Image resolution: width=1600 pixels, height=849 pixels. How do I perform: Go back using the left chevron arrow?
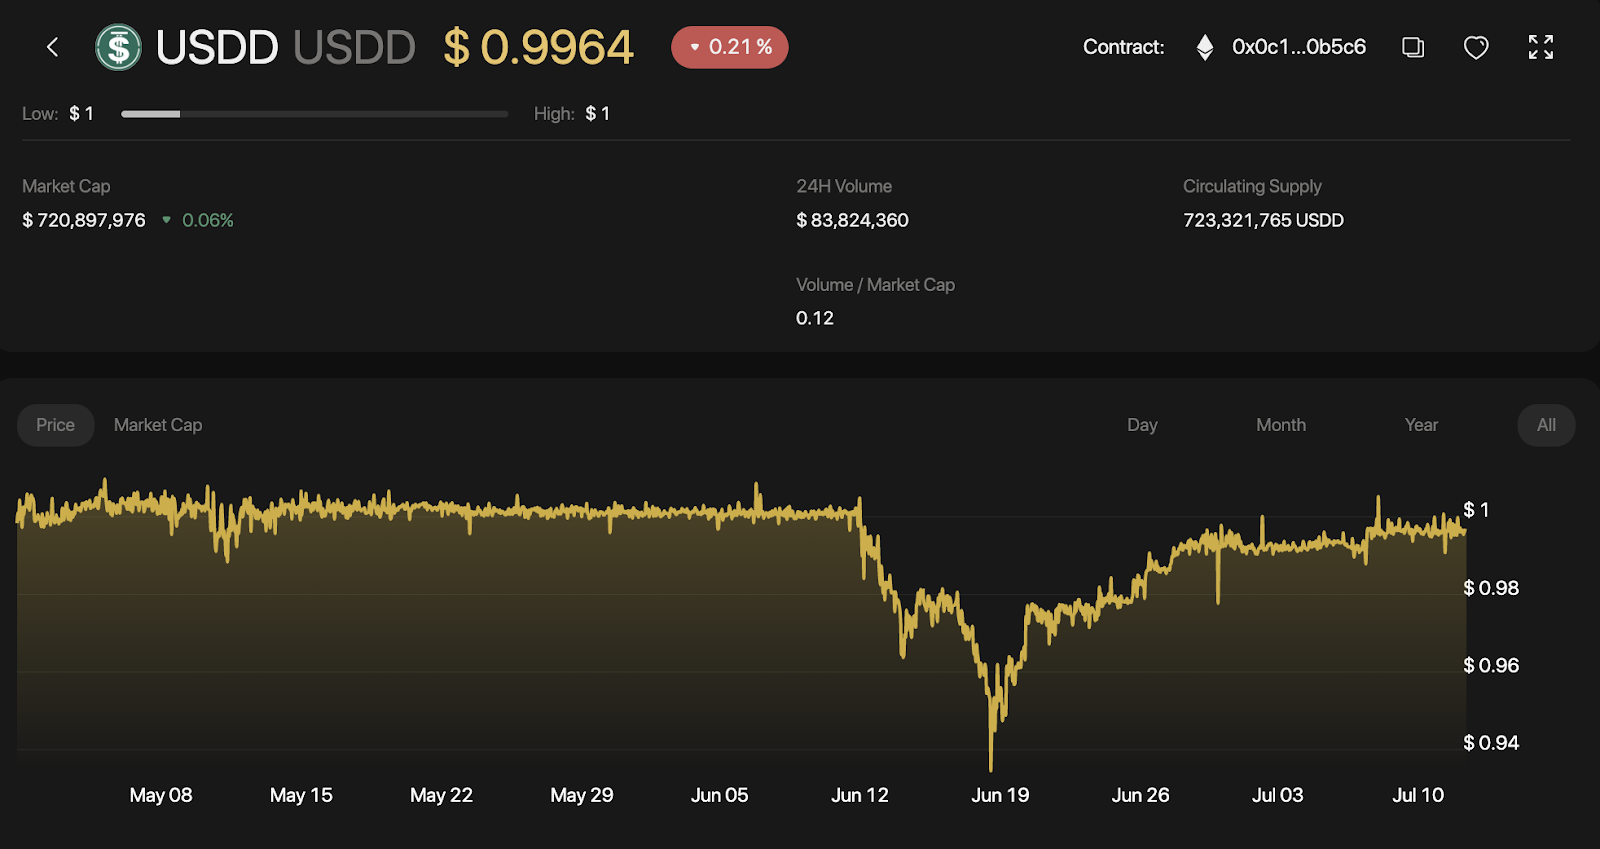point(52,47)
